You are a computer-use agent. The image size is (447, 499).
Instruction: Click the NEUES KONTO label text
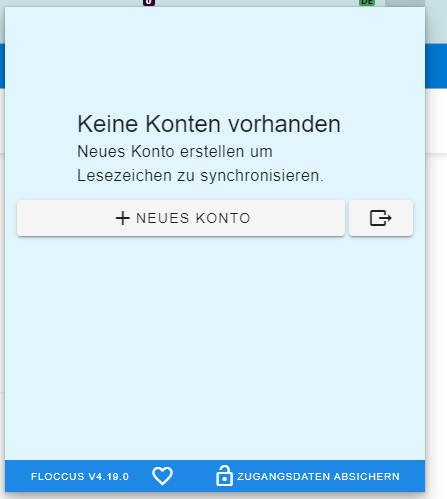[193, 218]
